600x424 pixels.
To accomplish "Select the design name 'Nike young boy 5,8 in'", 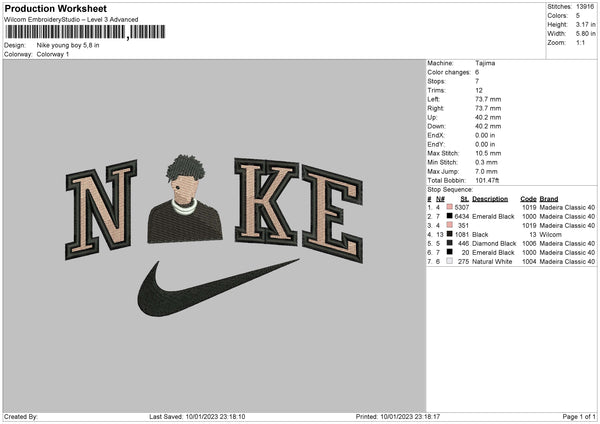I will pos(68,45).
